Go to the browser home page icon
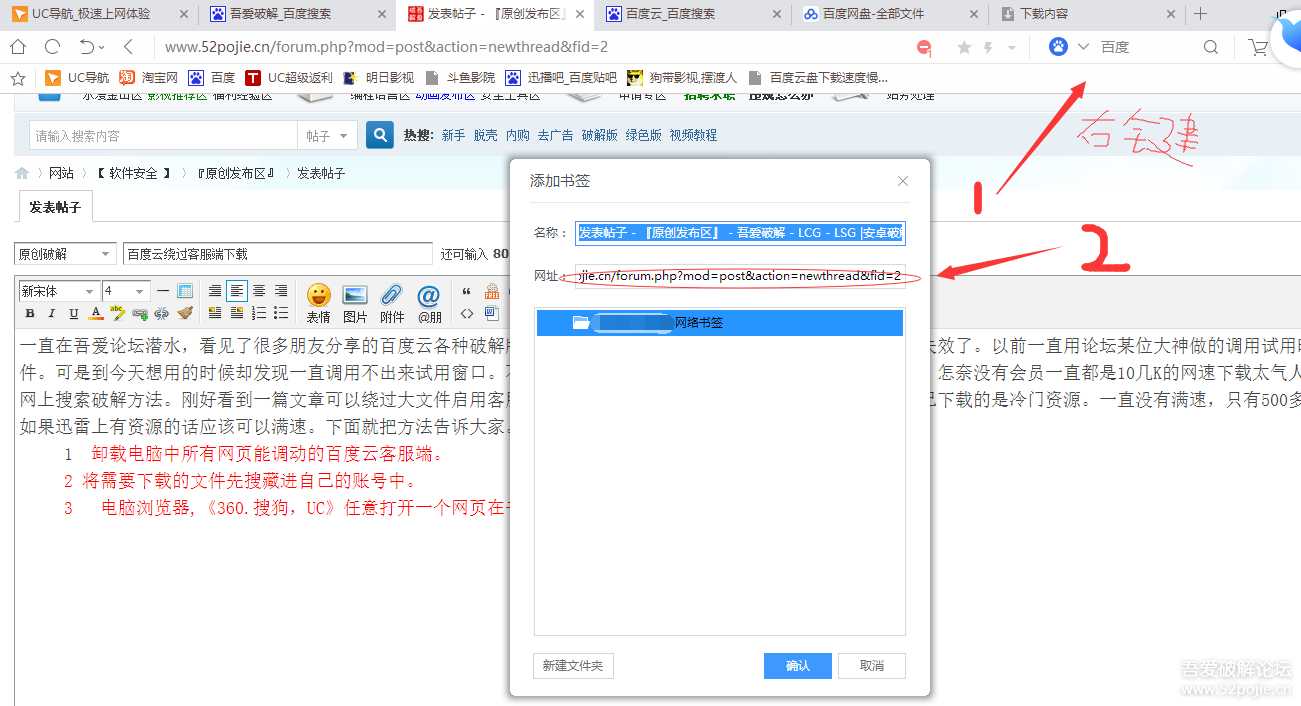Image resolution: width=1301 pixels, height=706 pixels. tap(18, 47)
